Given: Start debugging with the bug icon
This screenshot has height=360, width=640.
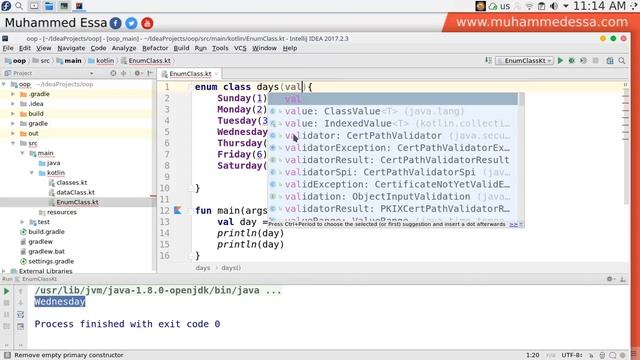Looking at the screenshot, I should (x=572, y=60).
